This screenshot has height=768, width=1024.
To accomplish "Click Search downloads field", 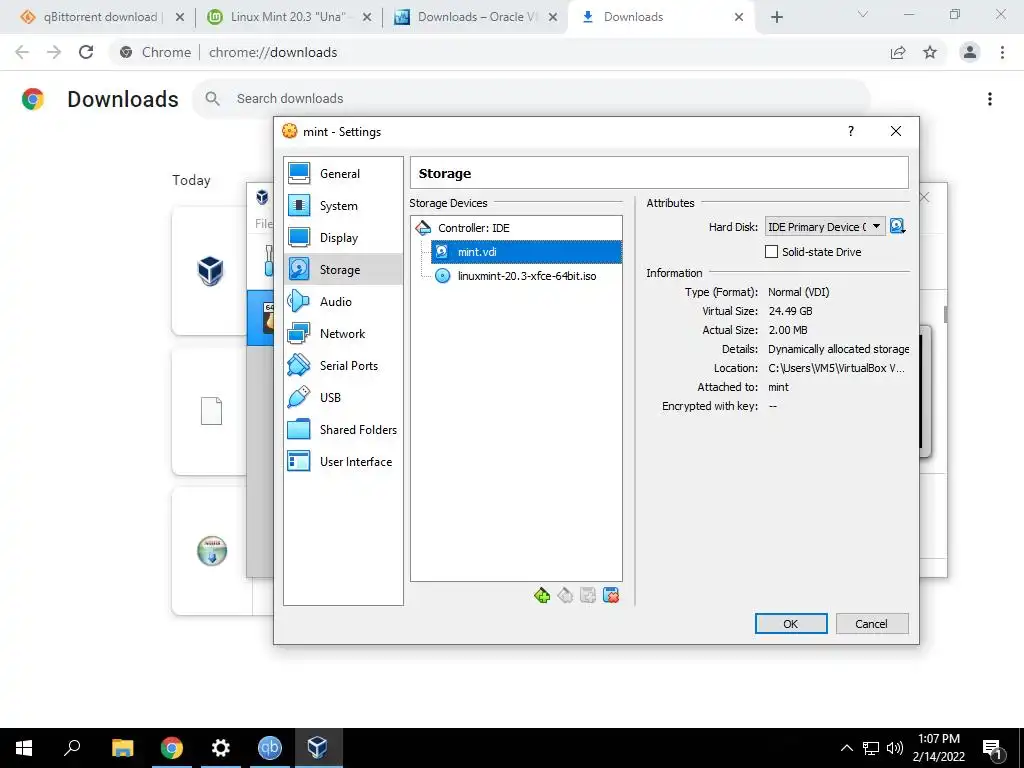I will coord(531,99).
